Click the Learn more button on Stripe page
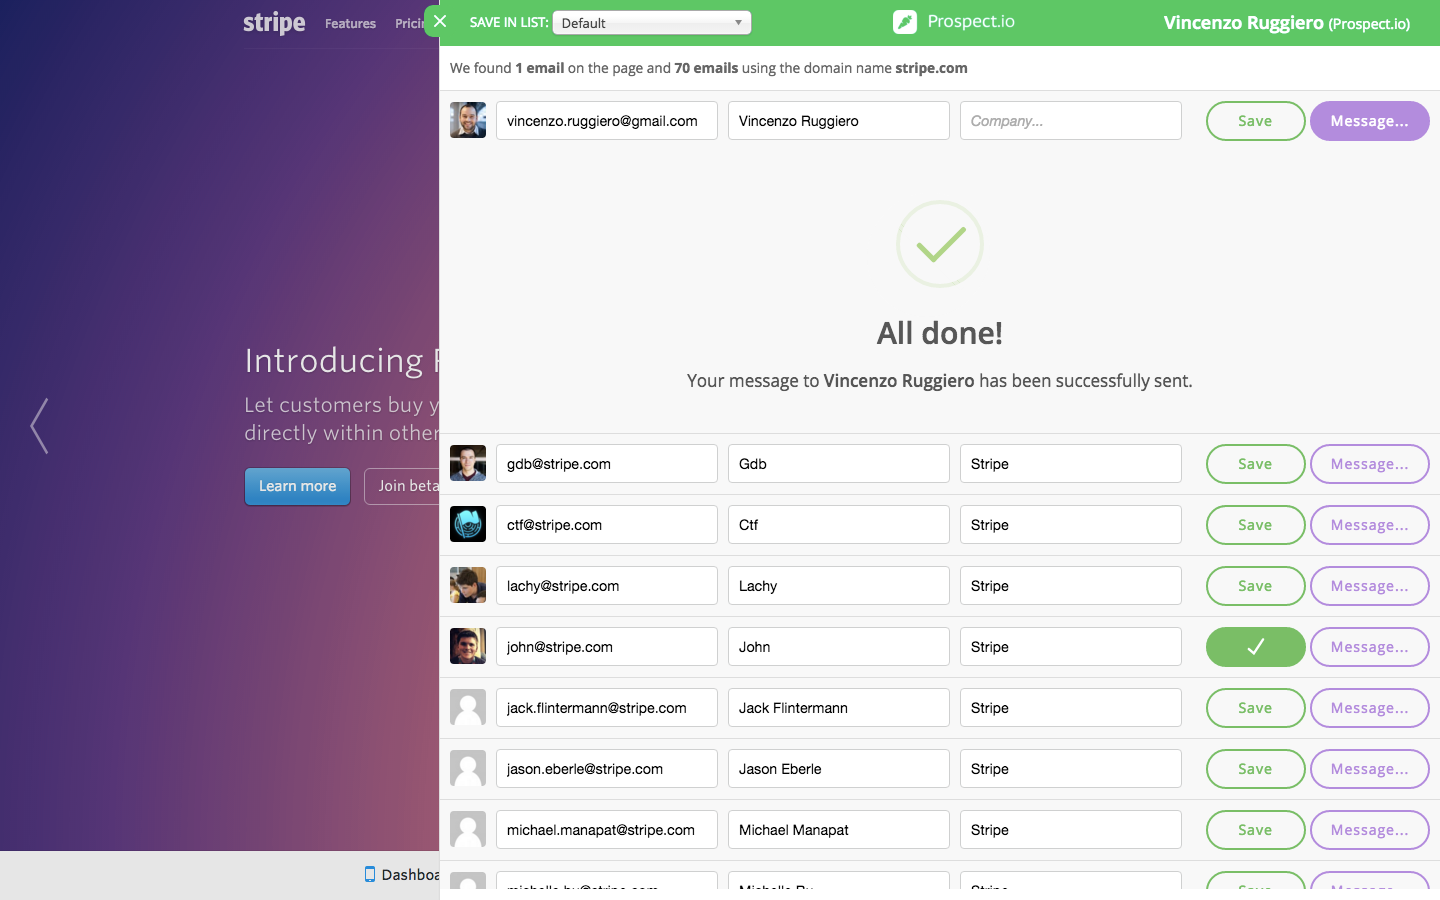 click(297, 486)
